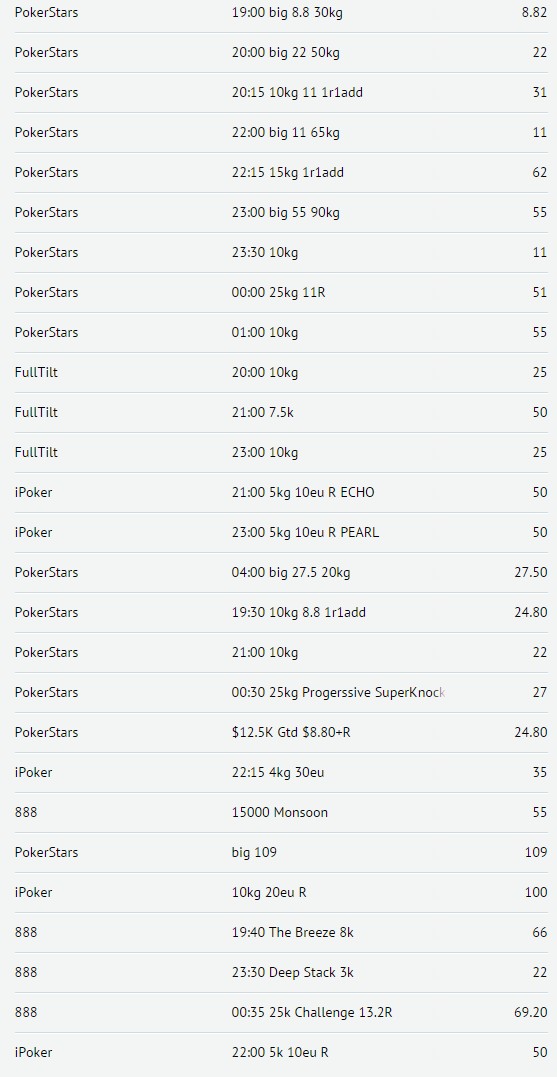Open the 19:40 The Breeze 8k tournament
This screenshot has height=1077, width=557.
[278, 932]
